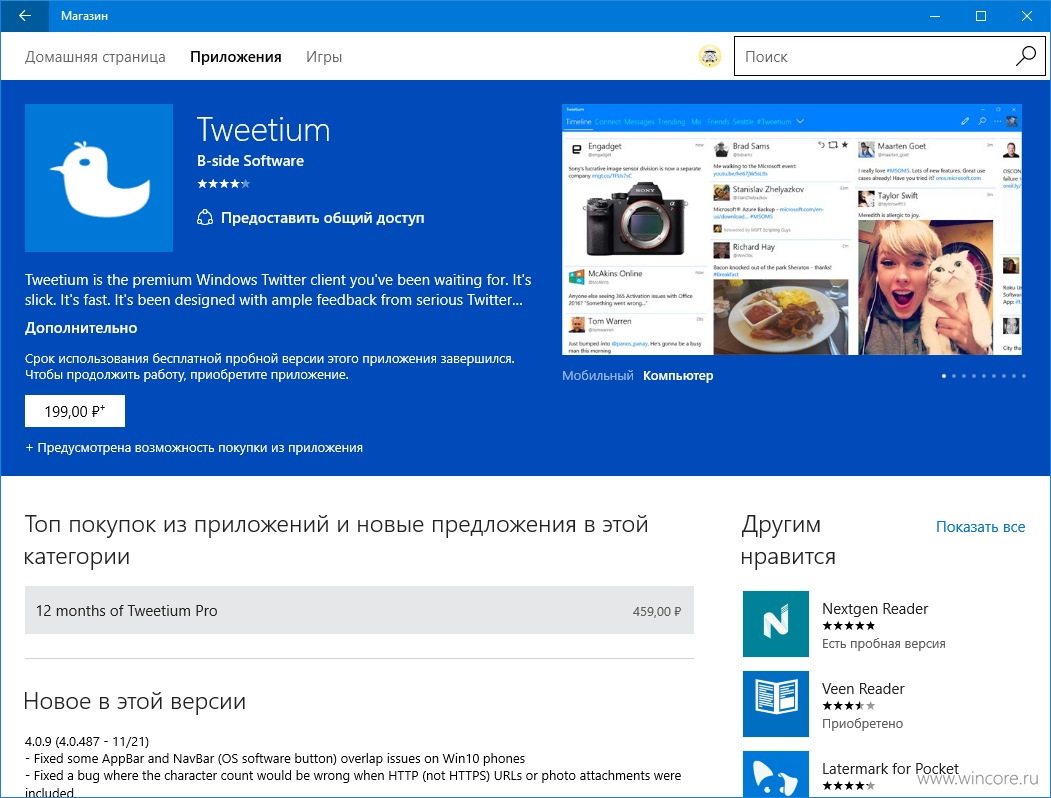Open the Приложения section
The width and height of the screenshot is (1051, 798).
(x=236, y=57)
